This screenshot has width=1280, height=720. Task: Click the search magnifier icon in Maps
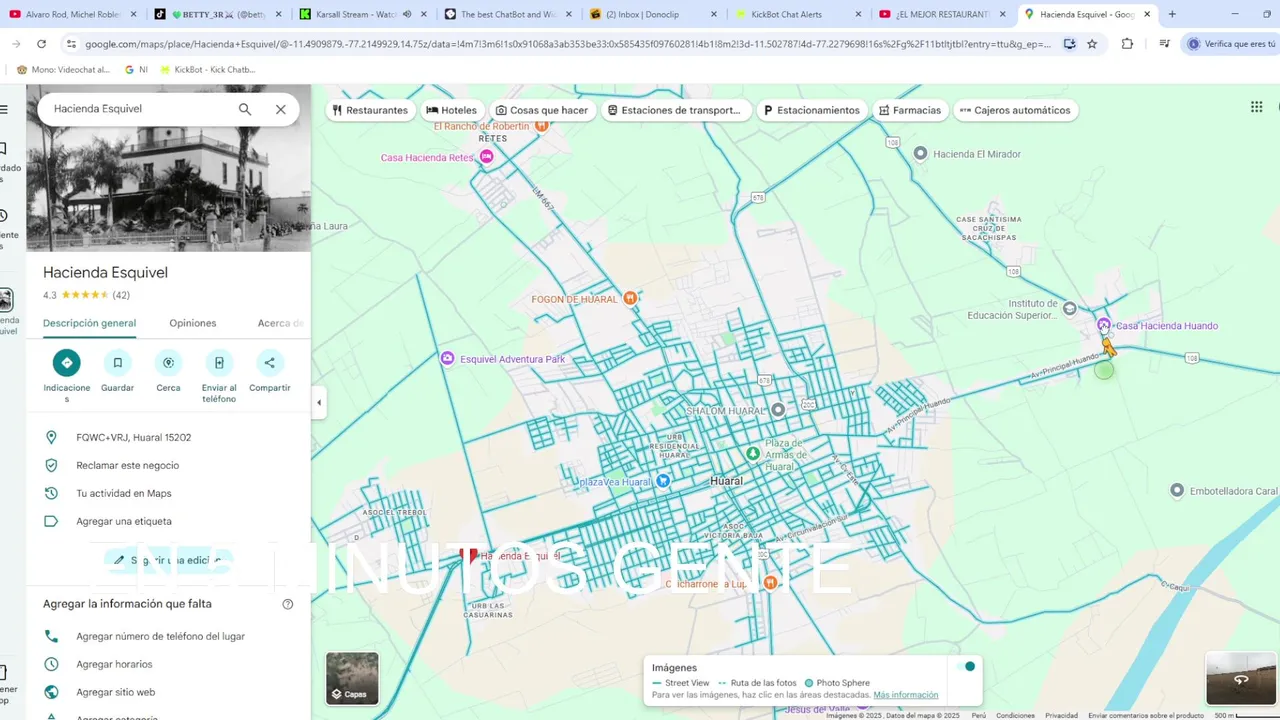(245, 109)
